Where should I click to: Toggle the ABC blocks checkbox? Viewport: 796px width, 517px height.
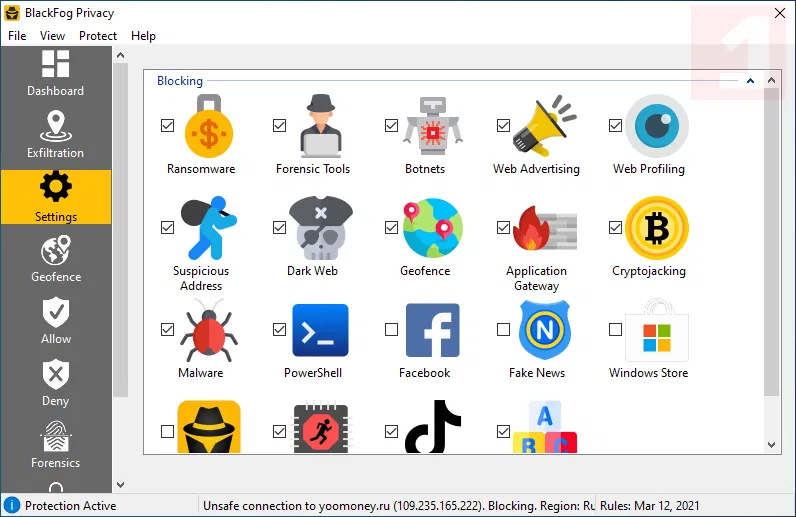pos(503,432)
